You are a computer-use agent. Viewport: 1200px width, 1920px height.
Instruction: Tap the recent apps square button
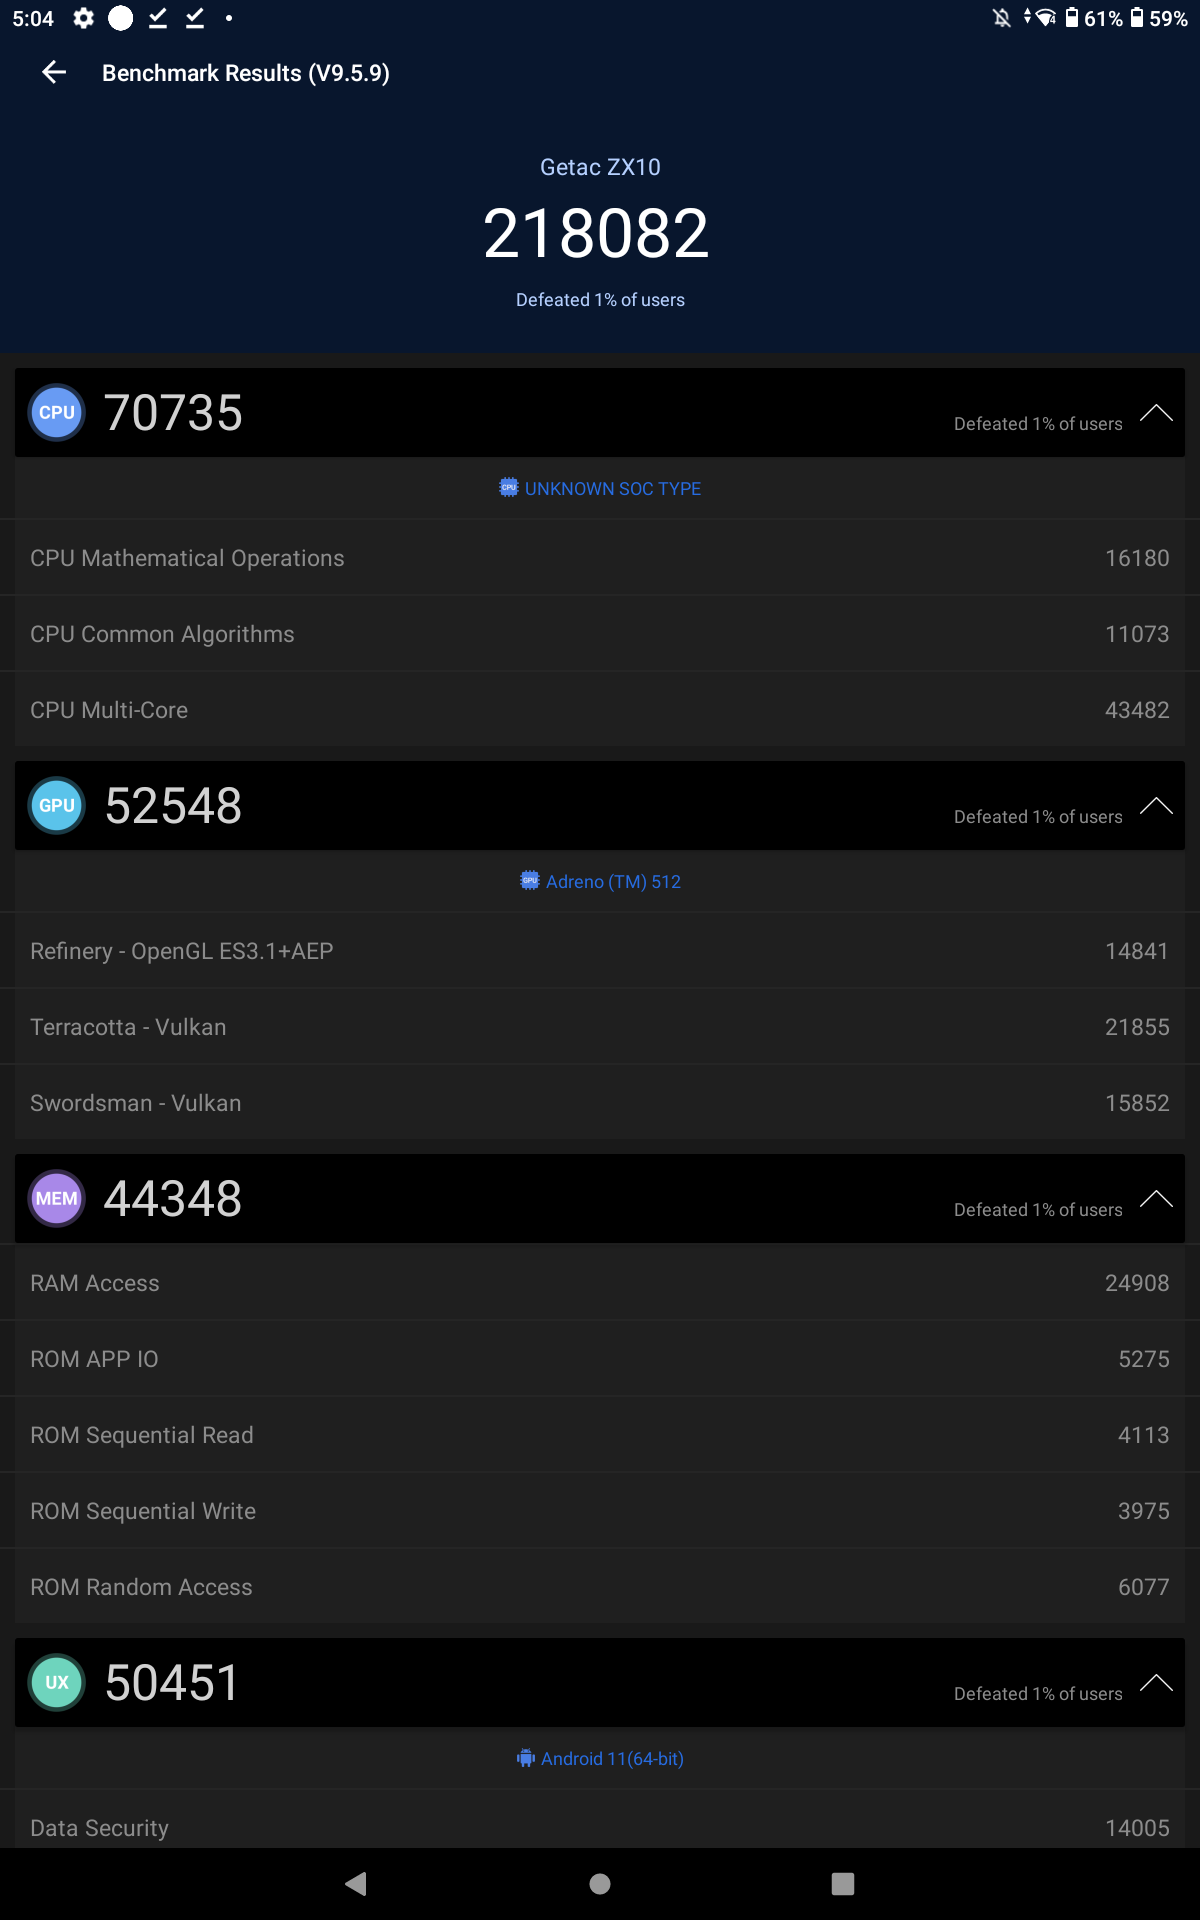point(843,1884)
